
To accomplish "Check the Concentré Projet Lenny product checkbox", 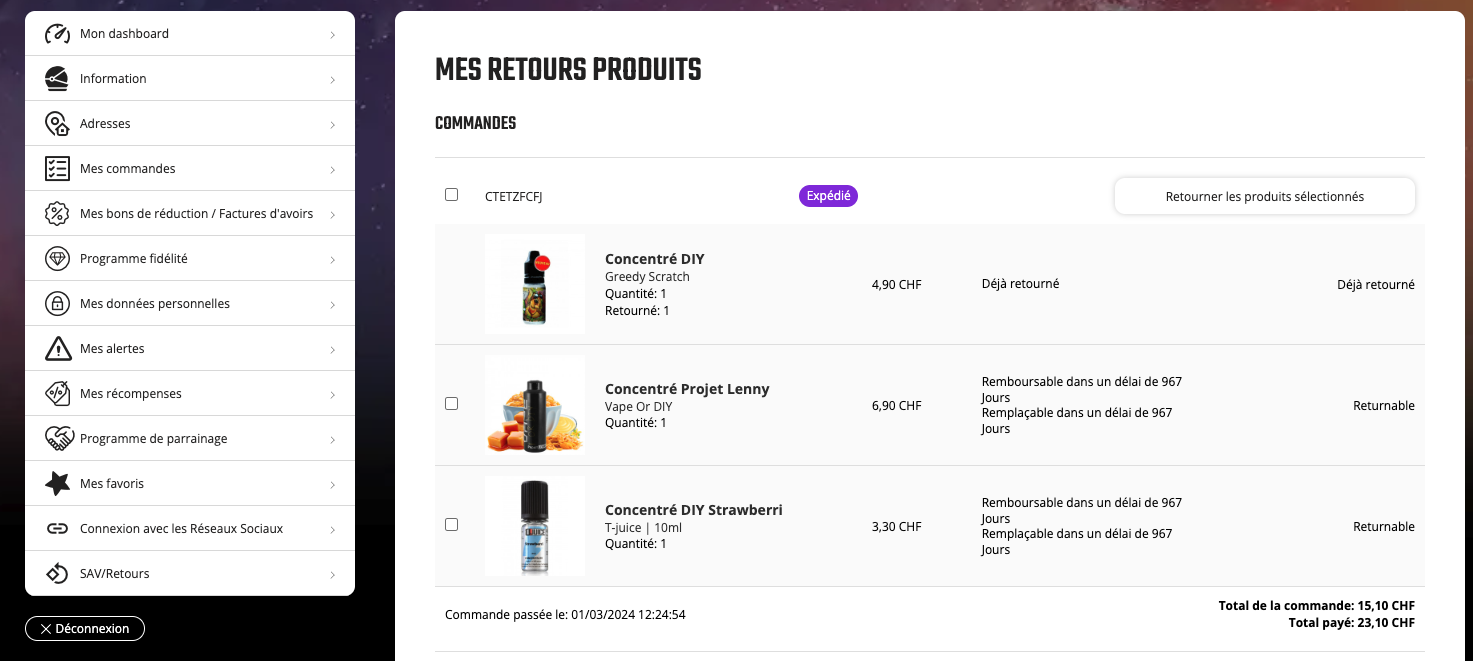I will (451, 404).
